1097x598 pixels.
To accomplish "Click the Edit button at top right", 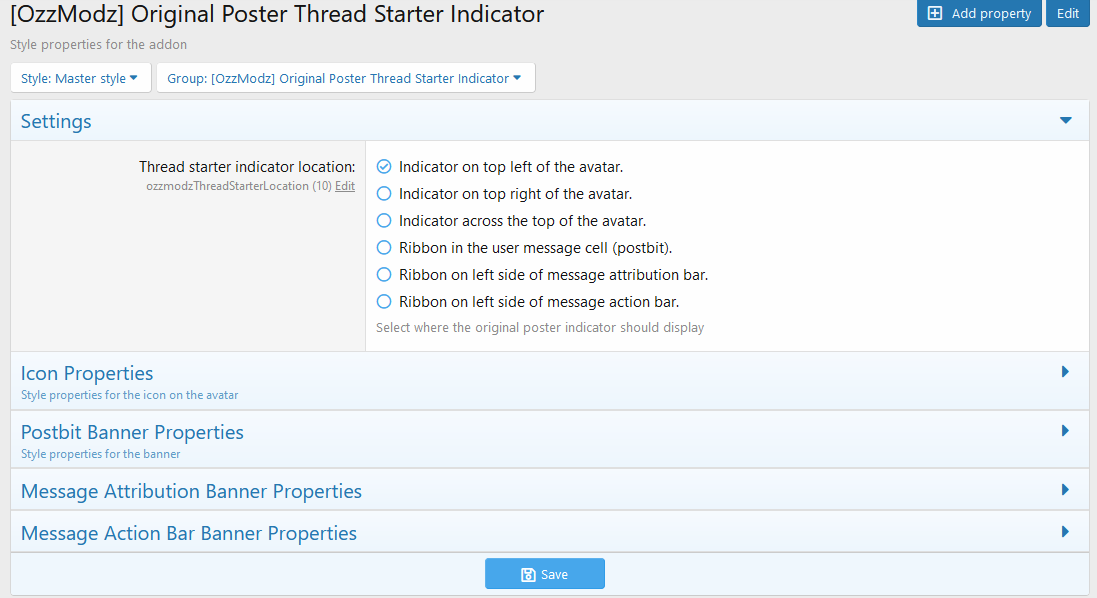I will pyautogui.click(x=1067, y=14).
